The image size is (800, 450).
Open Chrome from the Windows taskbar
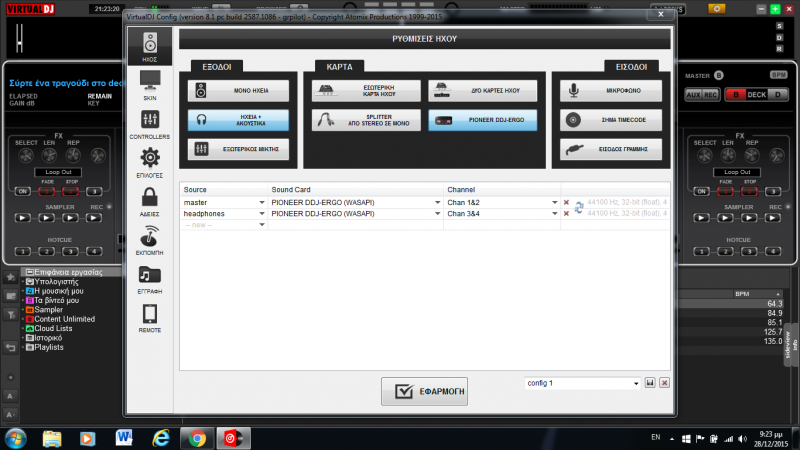click(x=198, y=438)
